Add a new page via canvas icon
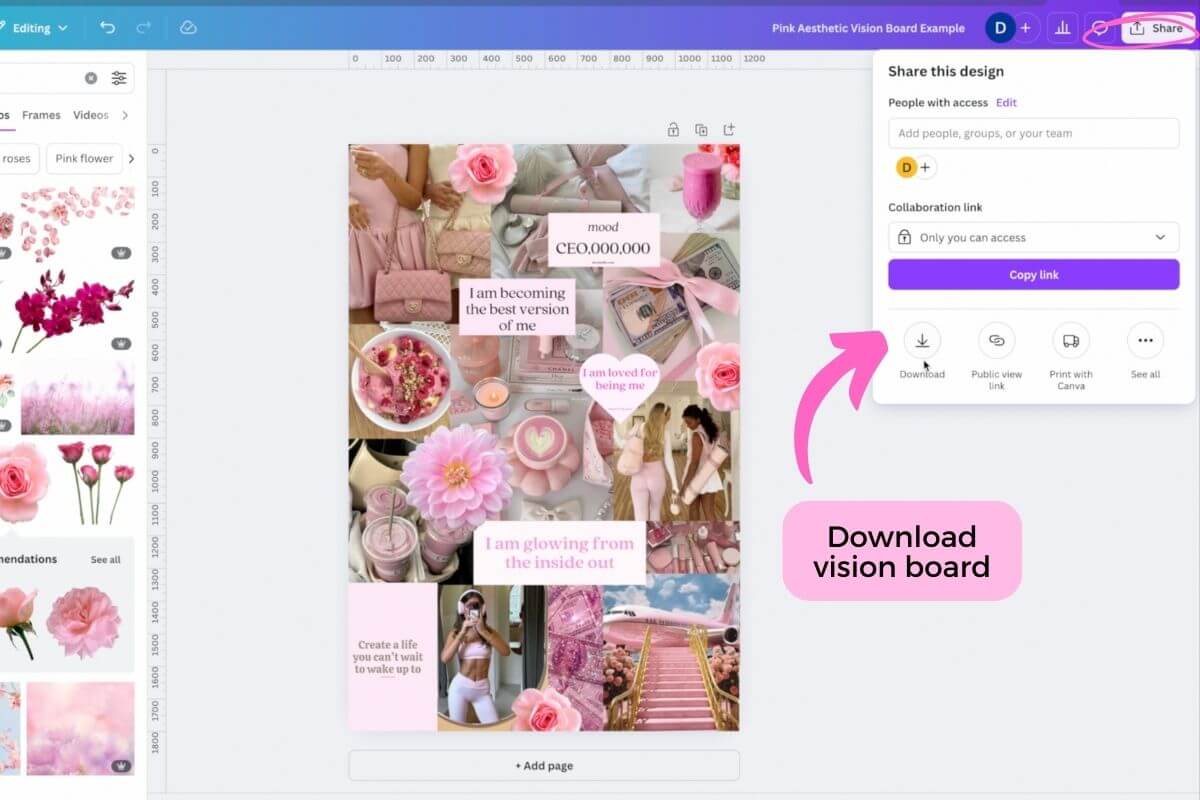The width and height of the screenshot is (1200, 800). [x=729, y=129]
